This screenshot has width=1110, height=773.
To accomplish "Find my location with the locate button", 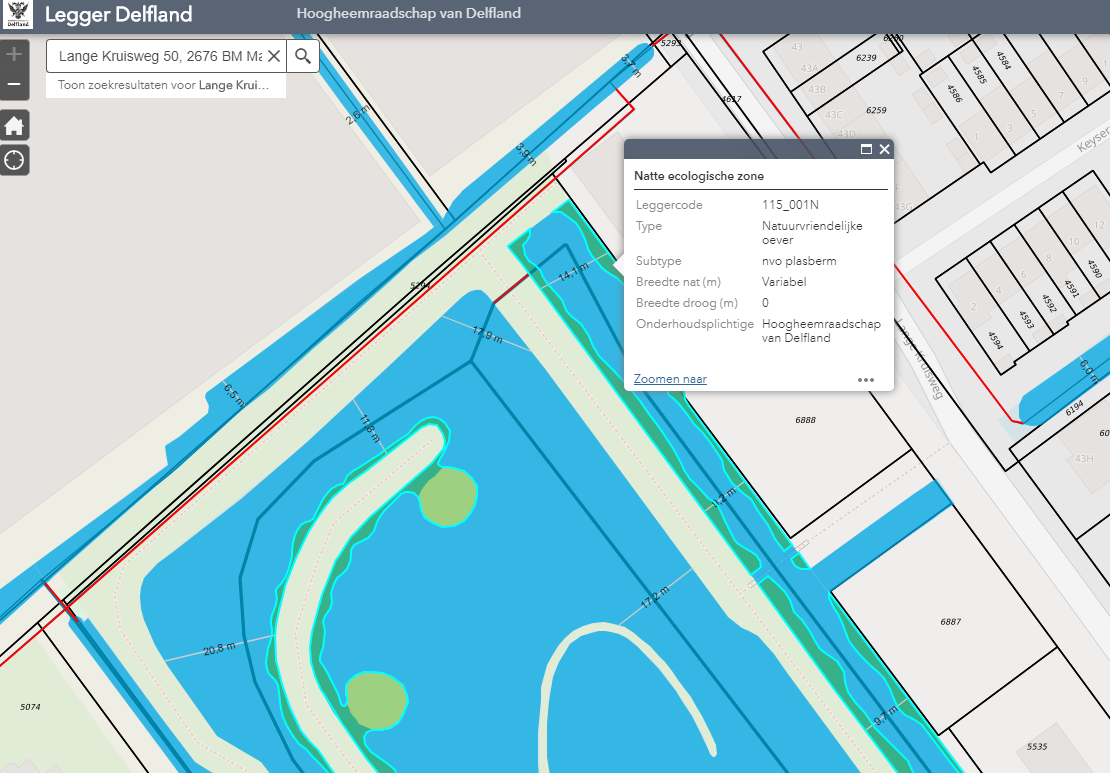I will 14,160.
